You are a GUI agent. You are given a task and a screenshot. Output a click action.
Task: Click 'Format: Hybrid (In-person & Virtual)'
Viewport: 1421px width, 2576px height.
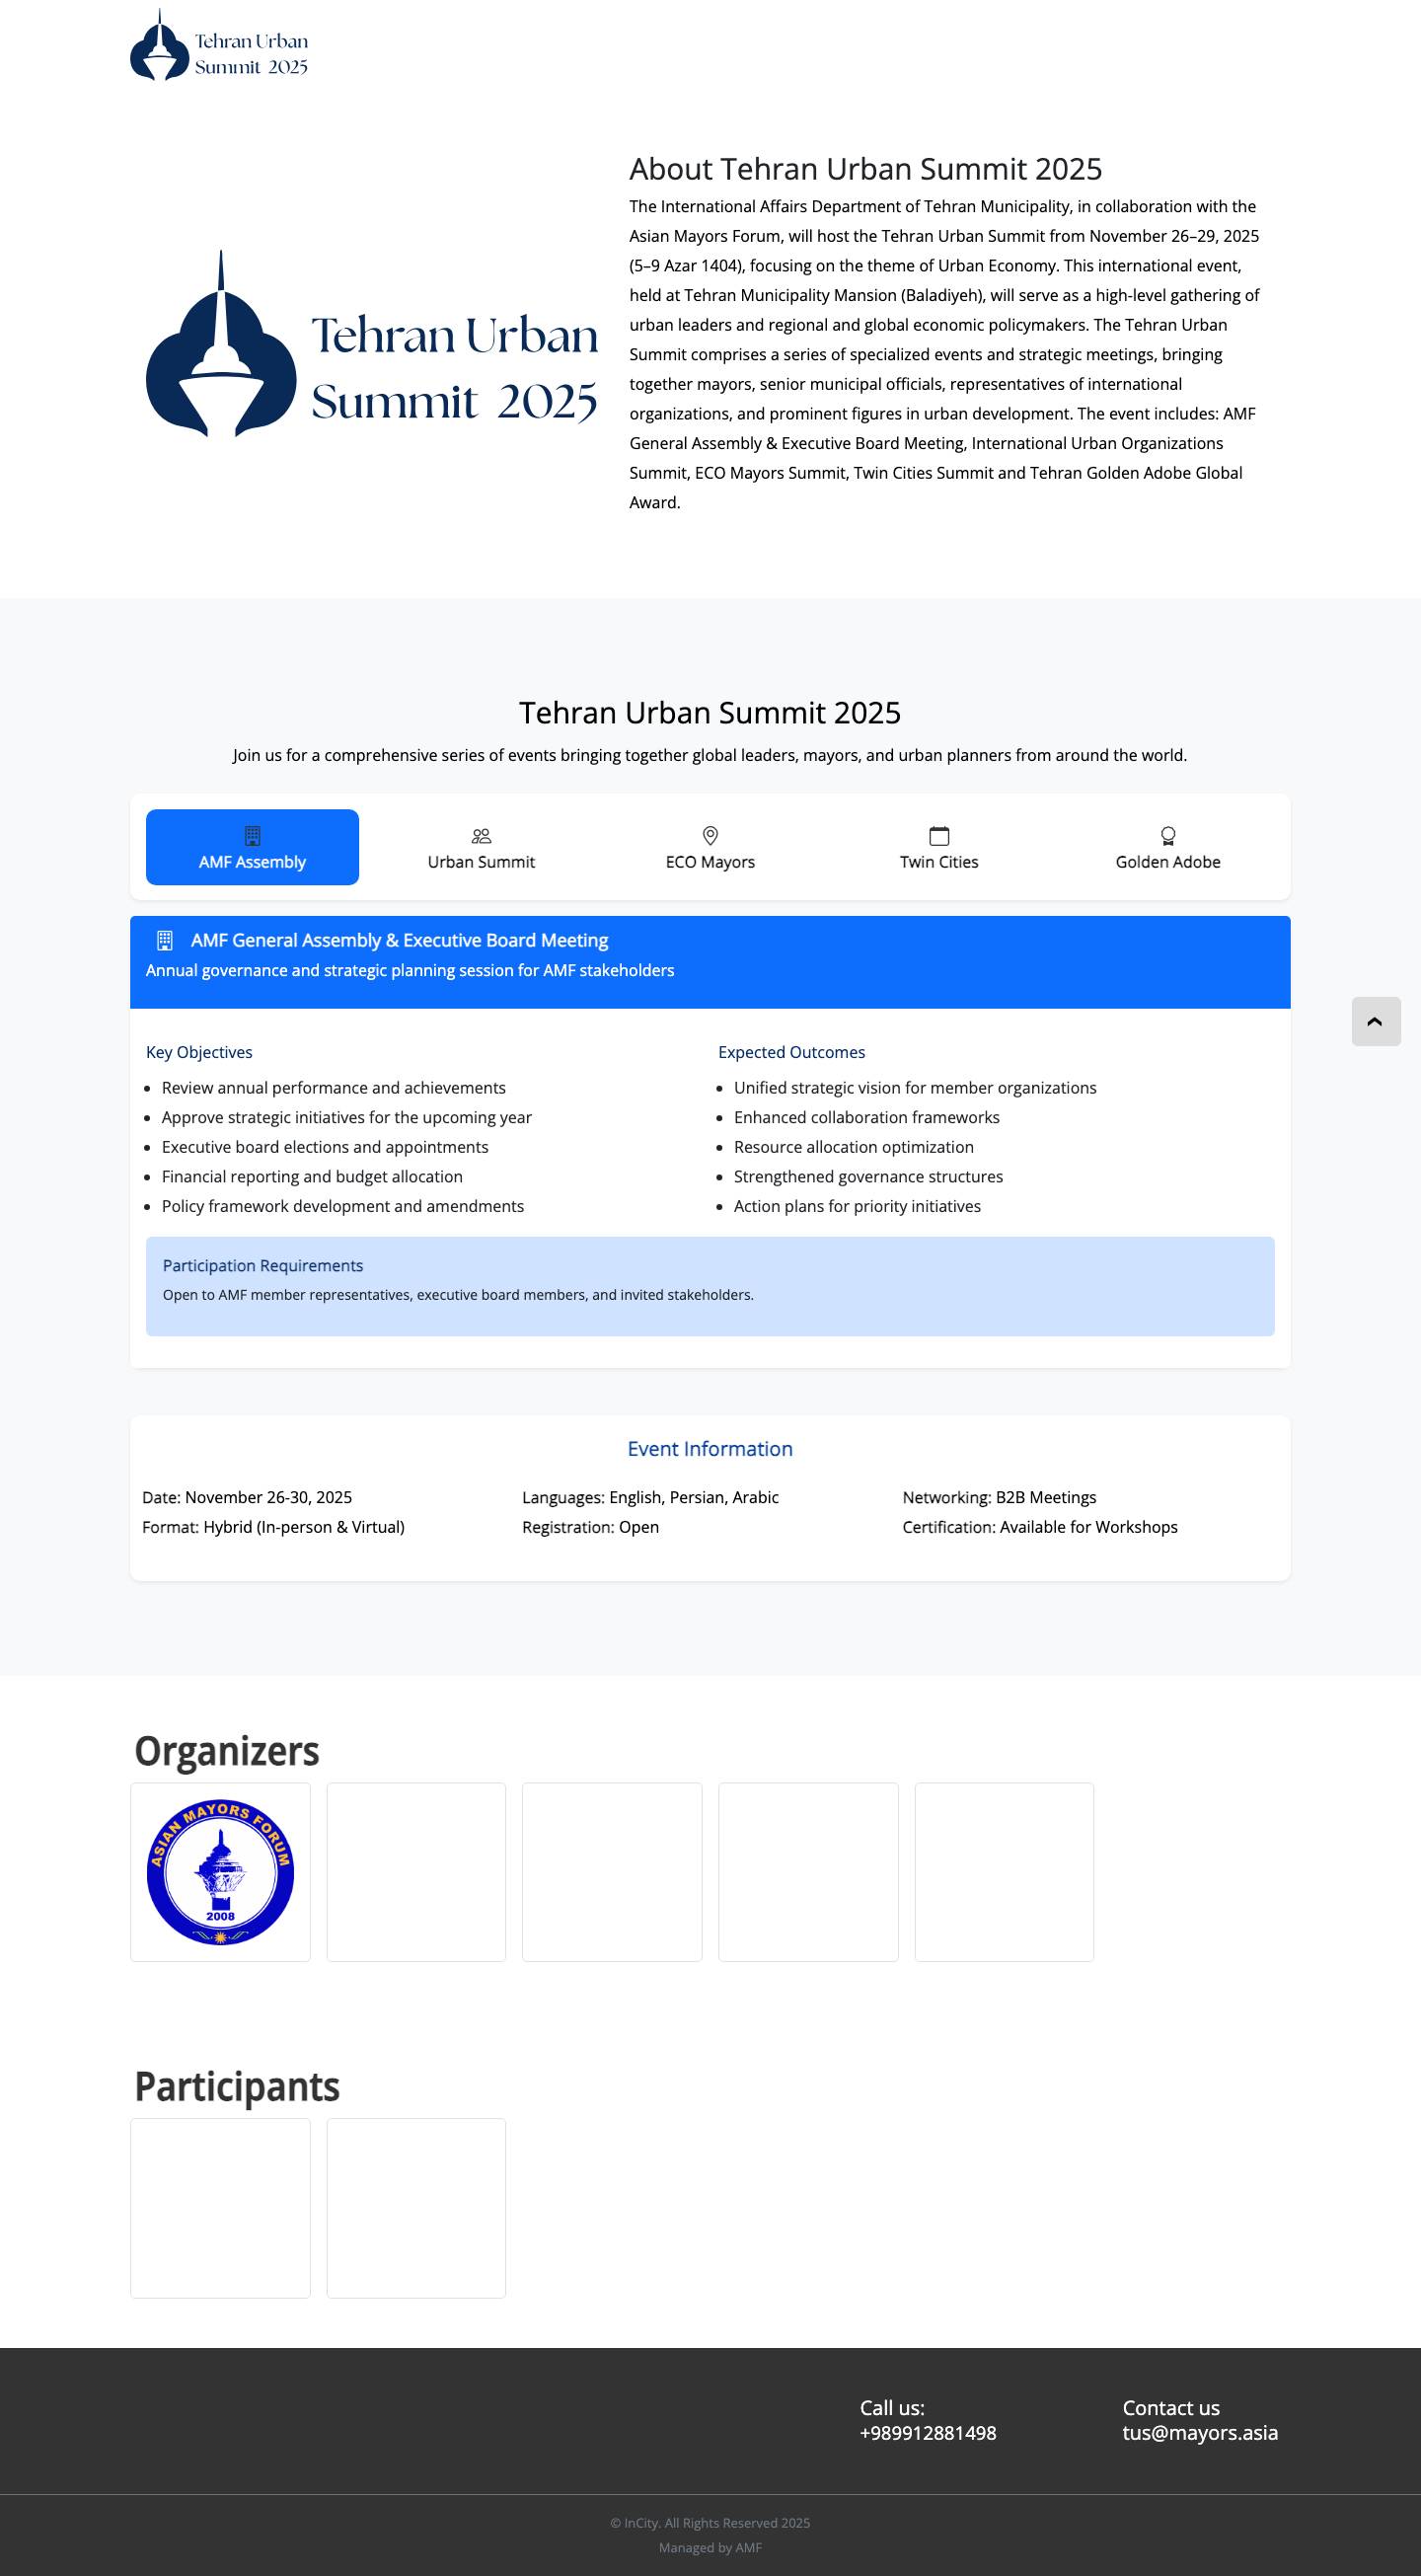point(273,1527)
